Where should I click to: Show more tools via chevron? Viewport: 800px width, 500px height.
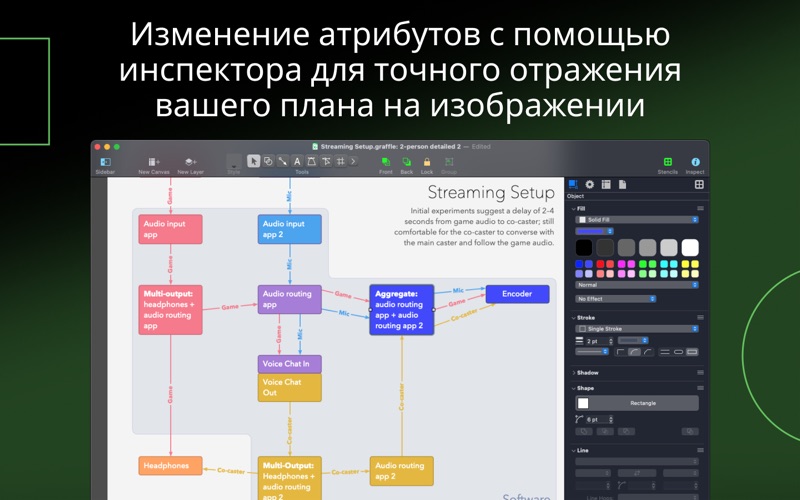pyautogui.click(x=353, y=161)
